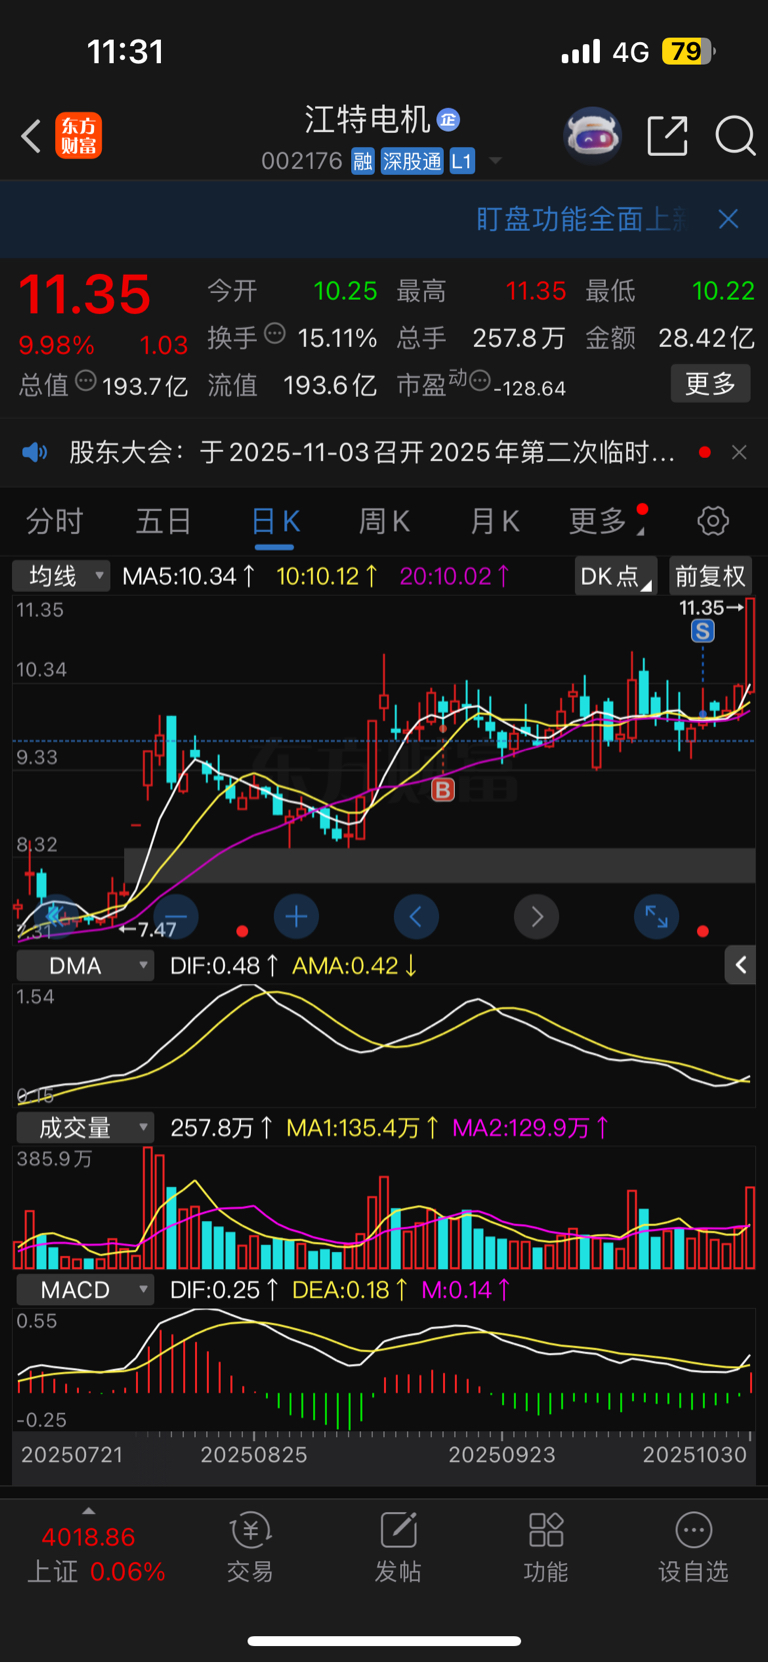768x1663 pixels.
Task: Zoom out chart with minus button
Action: (x=176, y=916)
